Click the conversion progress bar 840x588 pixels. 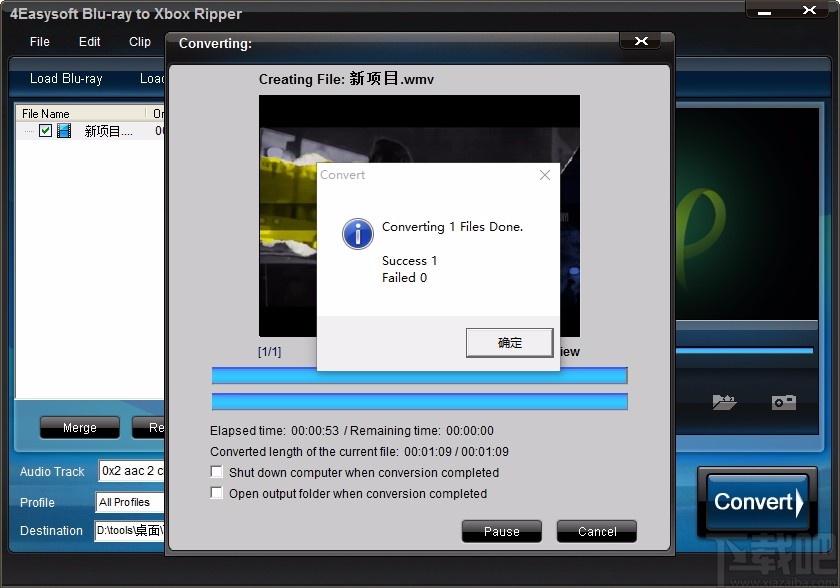tap(418, 375)
